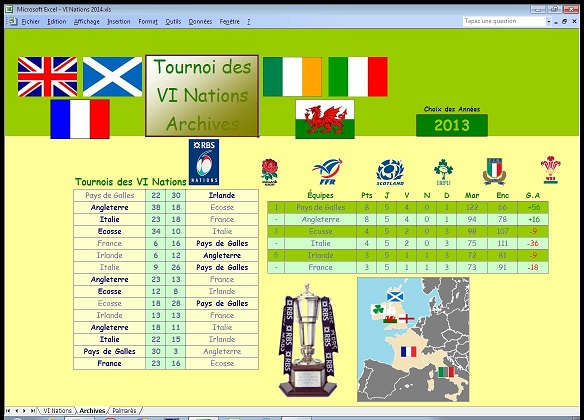
Task: Click the French tricolour flag in the header
Action: coord(80,119)
